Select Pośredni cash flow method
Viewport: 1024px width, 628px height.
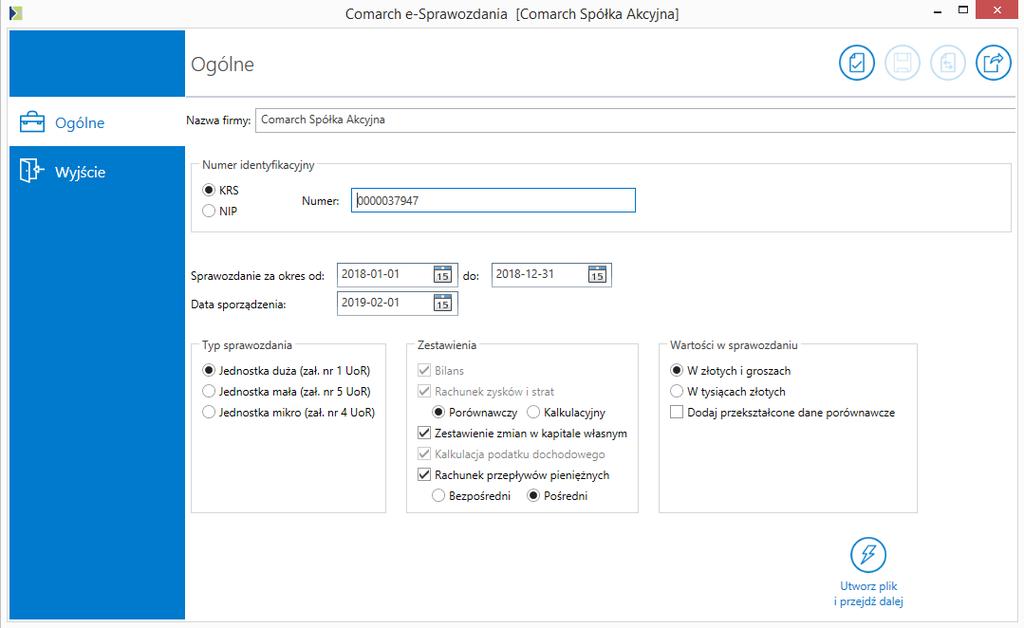[x=533, y=495]
